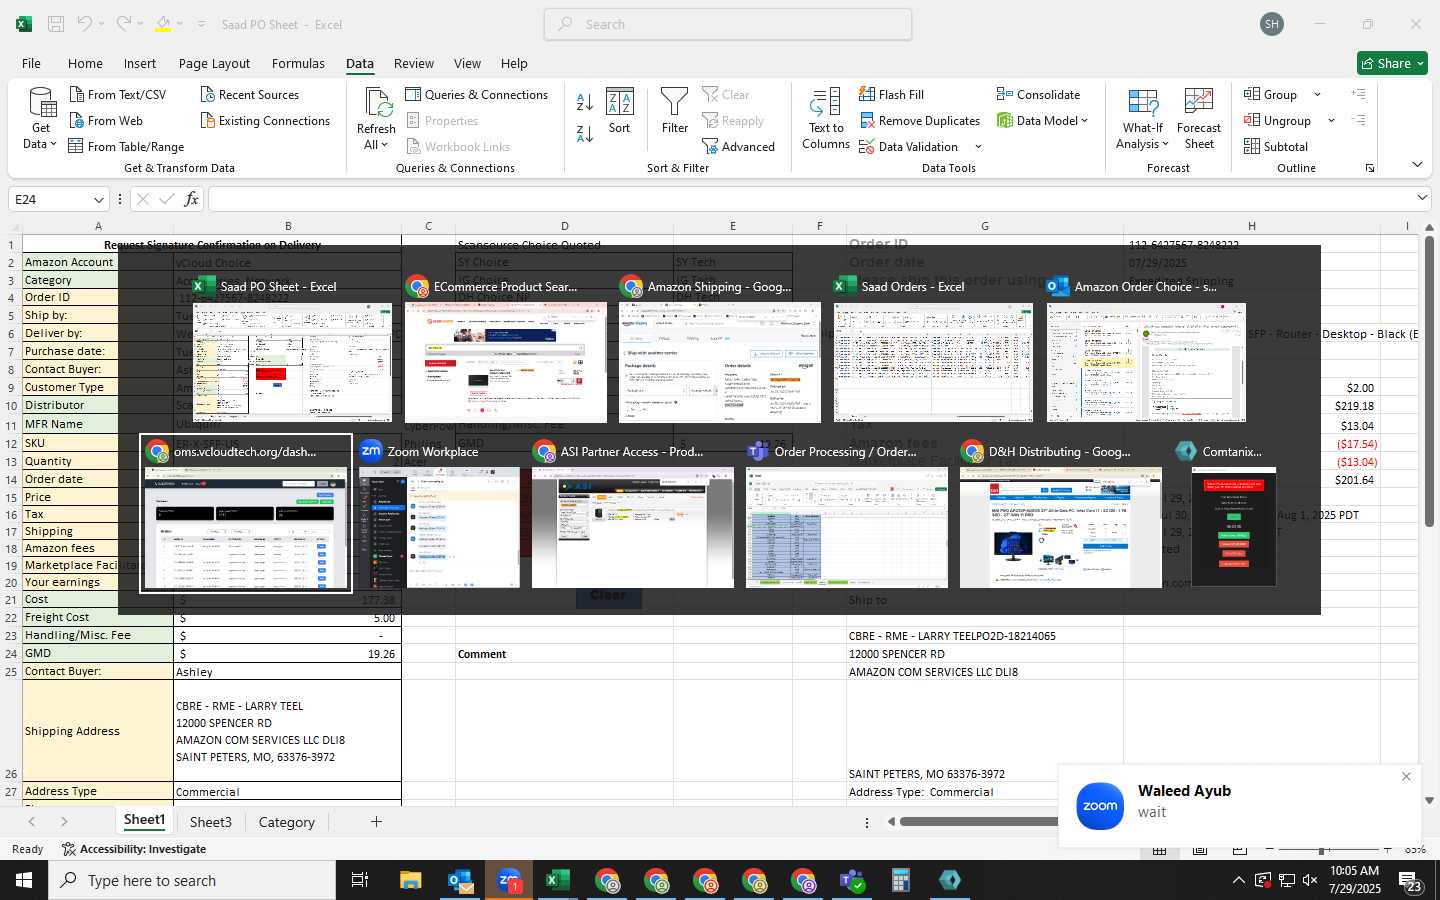Go to the Formulas tab
This screenshot has width=1440, height=900.
point(298,63)
